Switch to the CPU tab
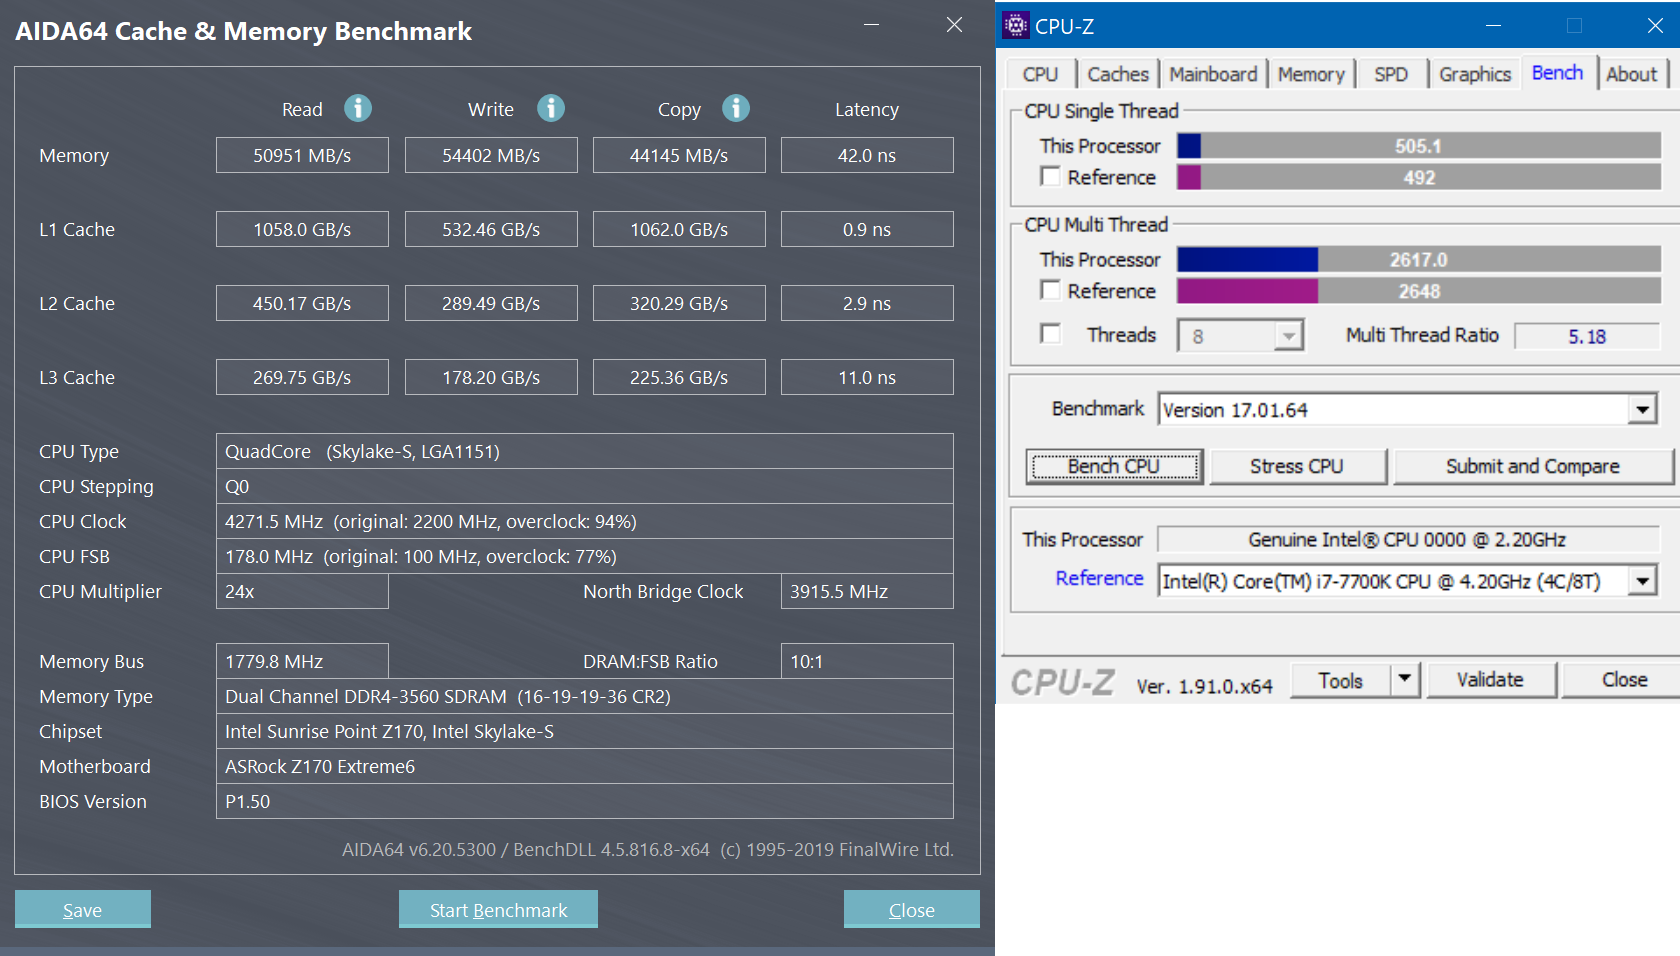Image resolution: width=1680 pixels, height=956 pixels. point(1040,74)
